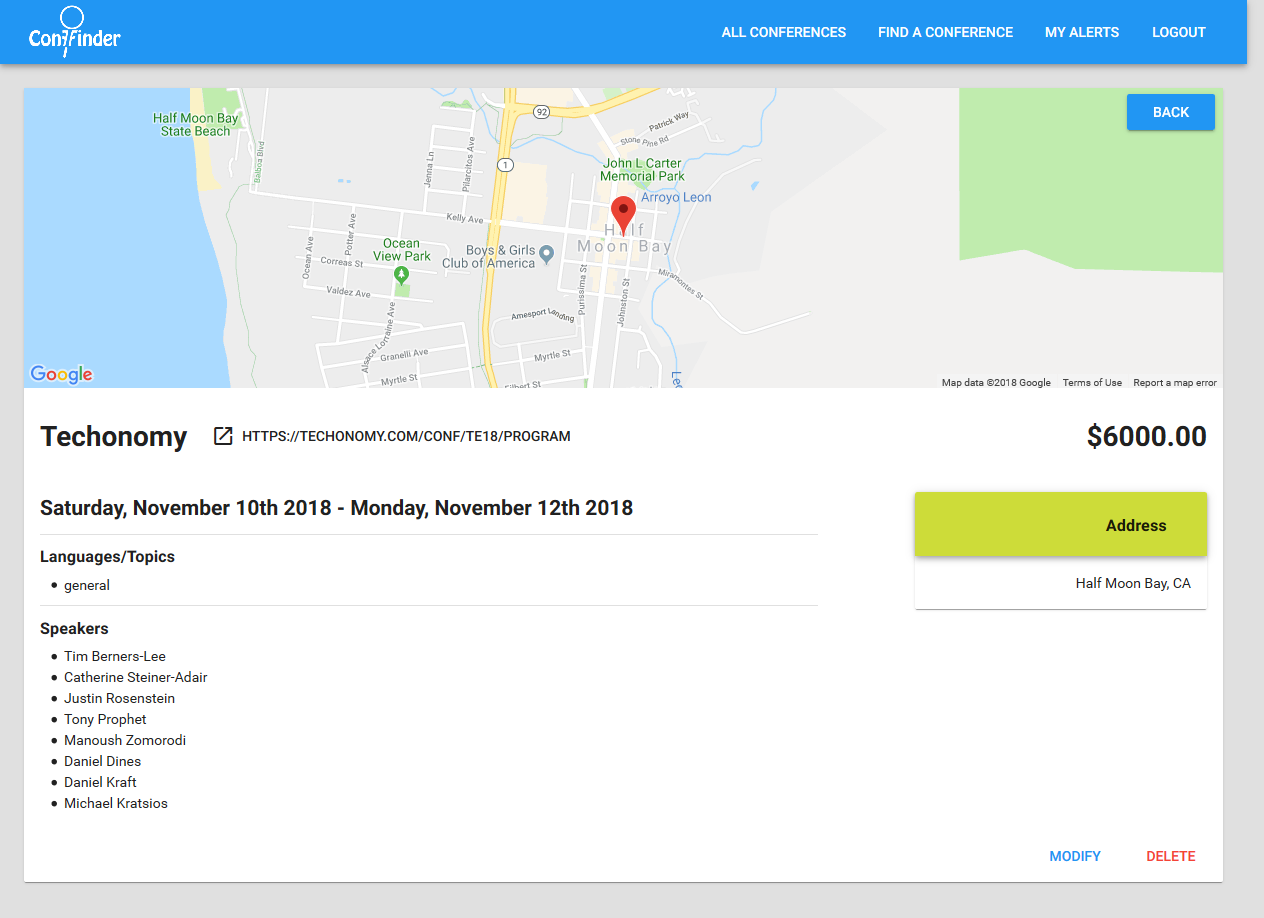Click the conference date range heading

(x=336, y=508)
